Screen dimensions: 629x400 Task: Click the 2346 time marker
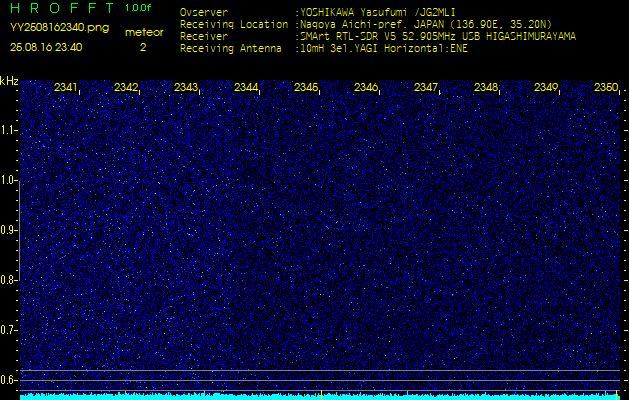pos(366,87)
